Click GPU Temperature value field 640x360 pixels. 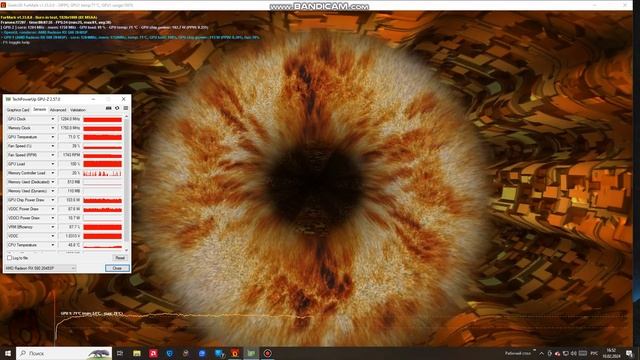pyautogui.click(x=69, y=137)
